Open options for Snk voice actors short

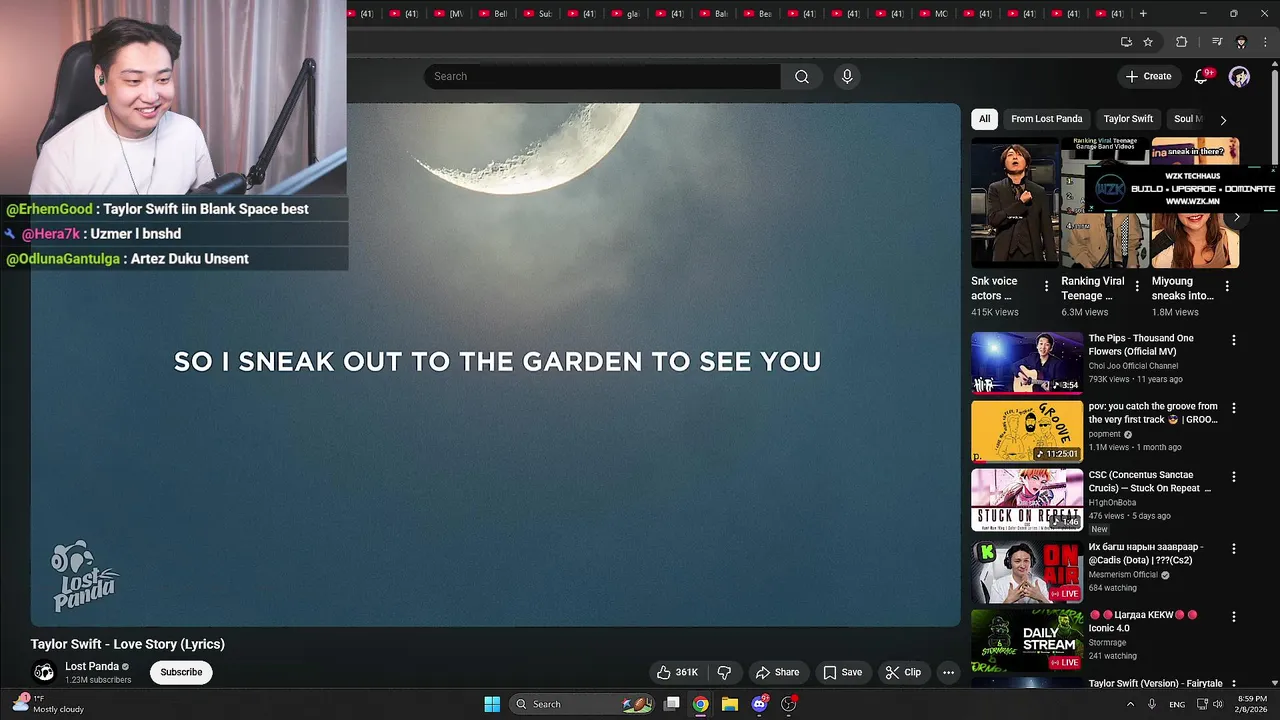point(1047,286)
